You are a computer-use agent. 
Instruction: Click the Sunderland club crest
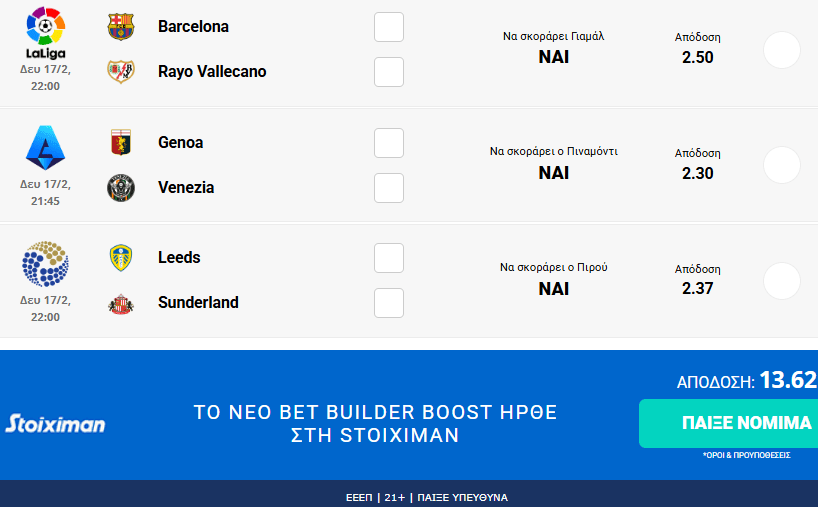120,303
